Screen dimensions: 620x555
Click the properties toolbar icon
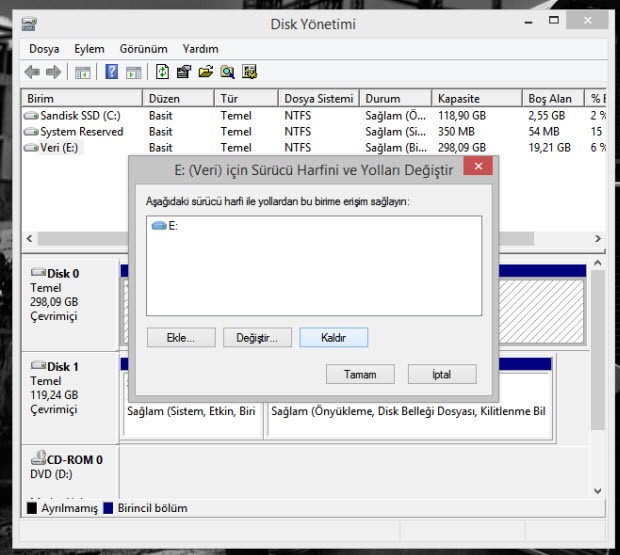point(184,72)
